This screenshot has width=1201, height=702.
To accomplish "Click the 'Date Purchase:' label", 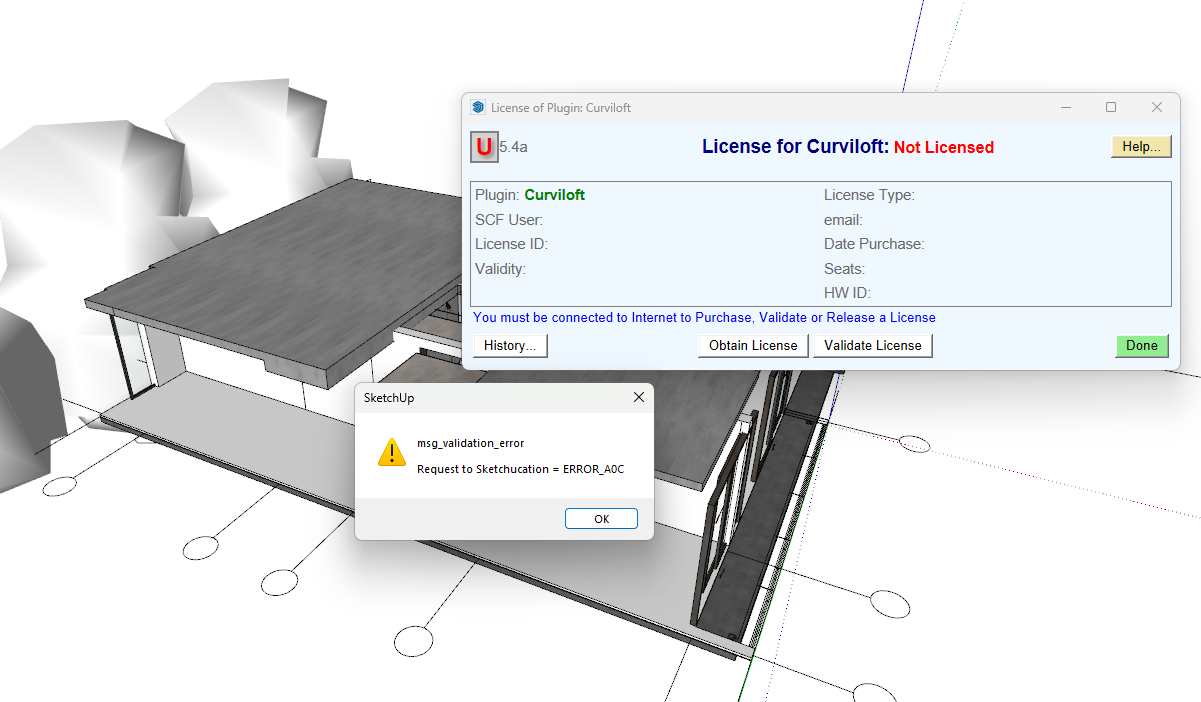I will [874, 244].
